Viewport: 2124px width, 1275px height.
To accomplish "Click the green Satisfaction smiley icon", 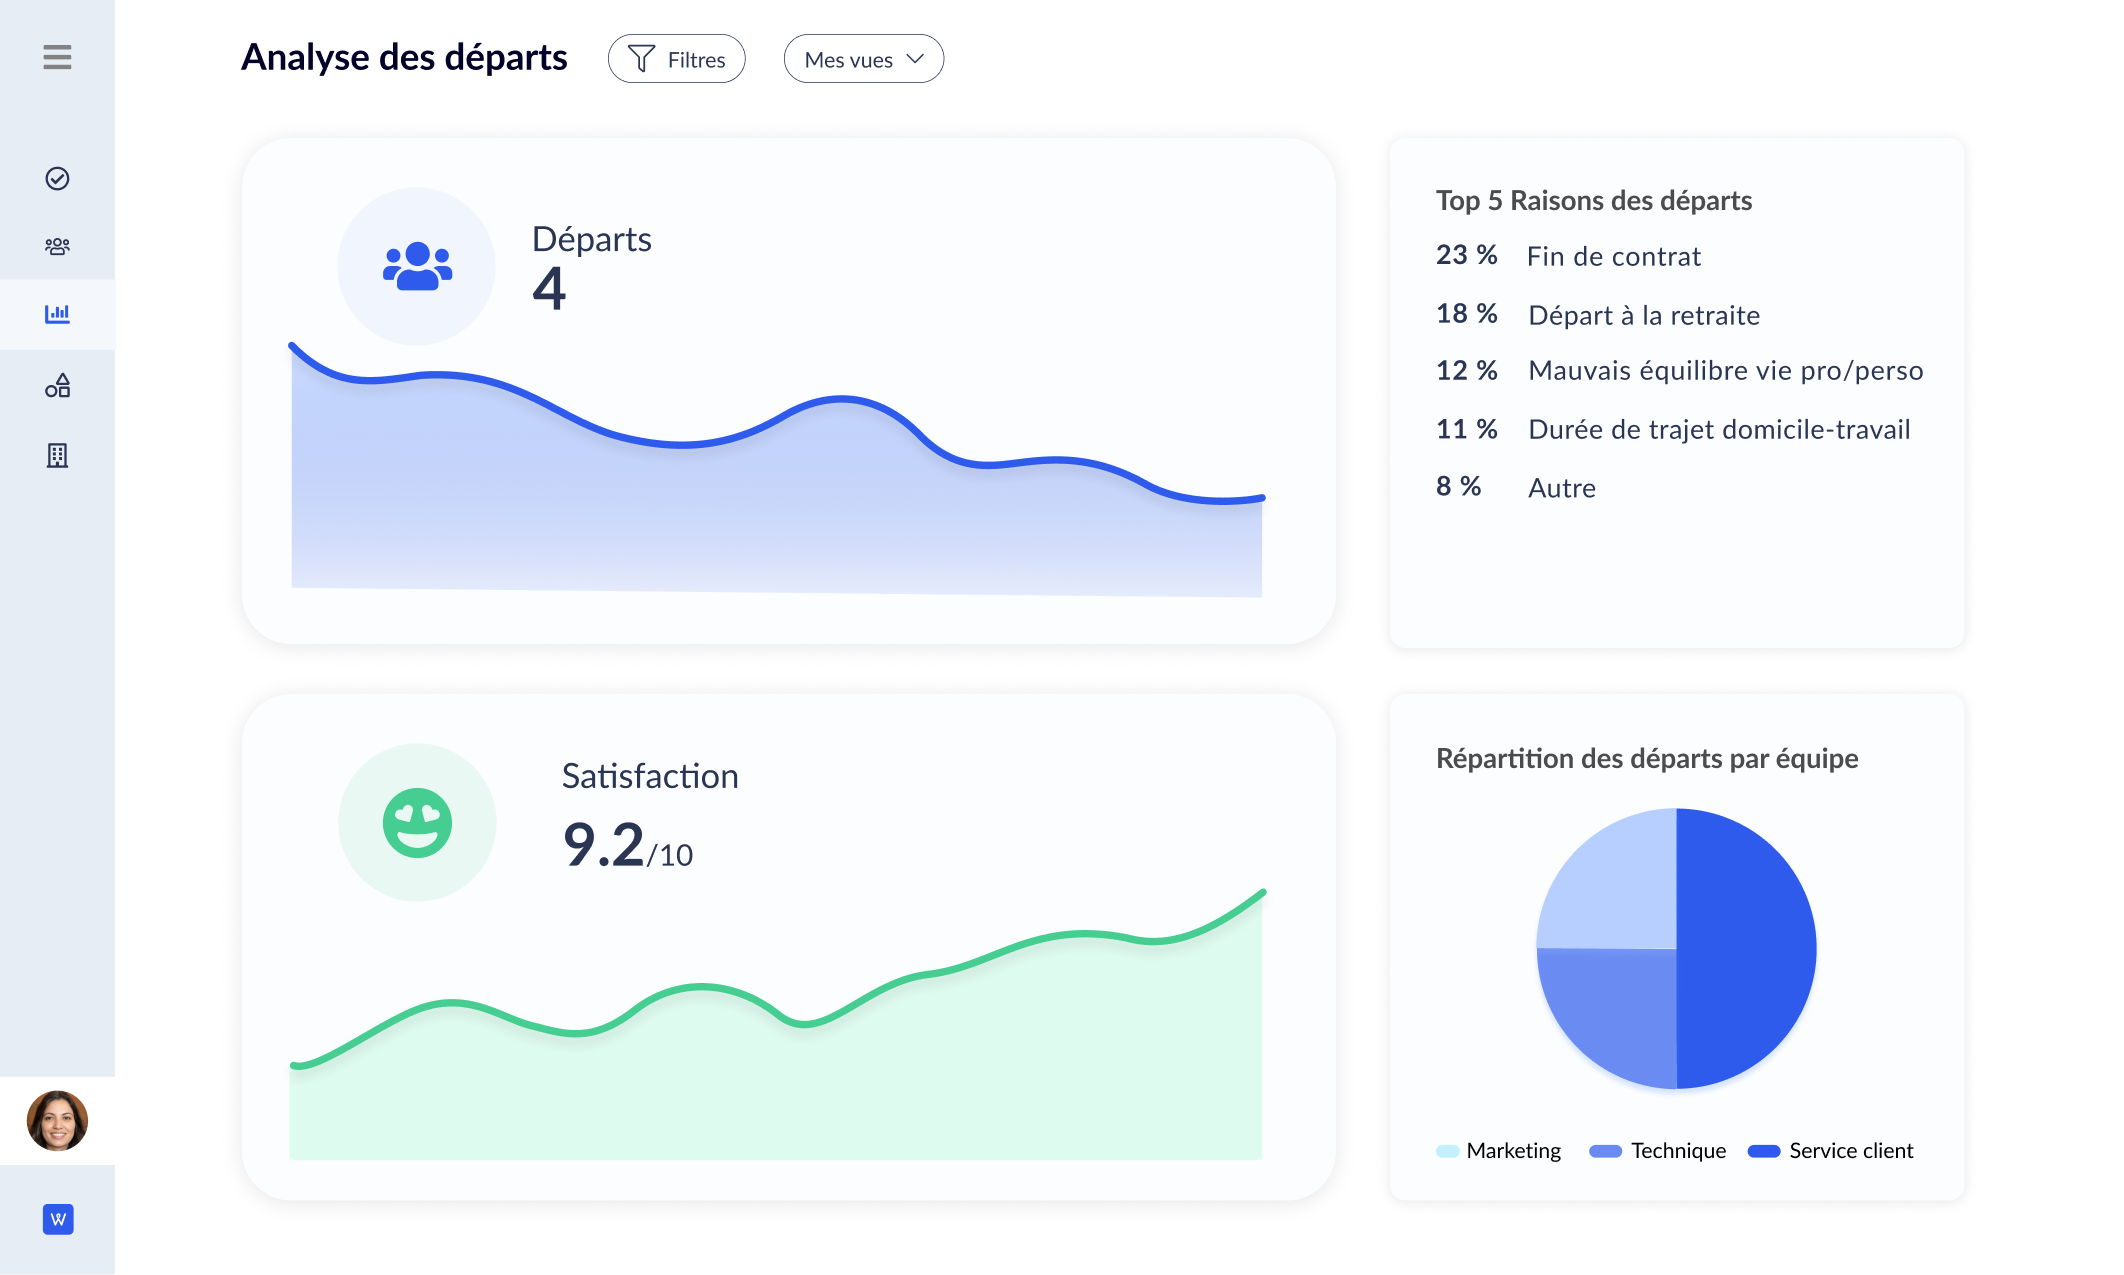I will tap(417, 823).
